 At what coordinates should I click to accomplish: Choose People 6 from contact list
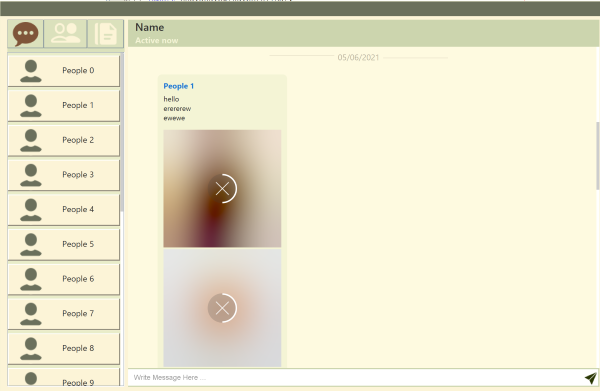click(64, 279)
